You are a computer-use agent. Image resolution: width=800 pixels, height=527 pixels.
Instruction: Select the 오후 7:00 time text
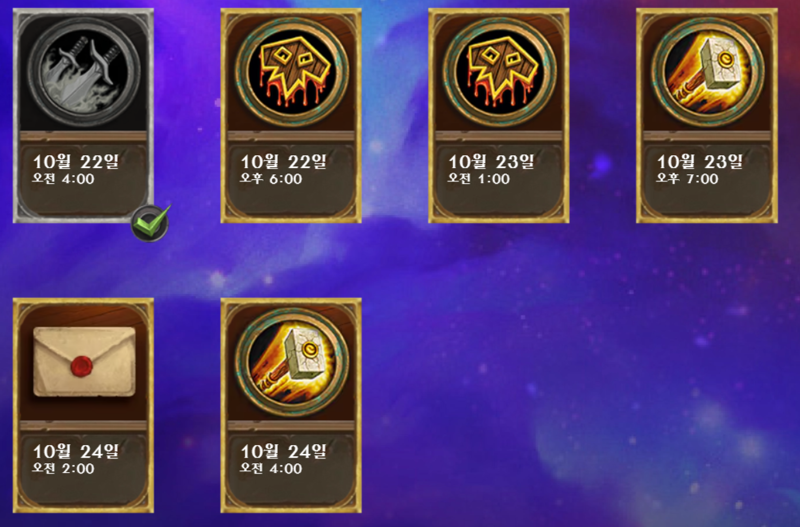tap(687, 179)
